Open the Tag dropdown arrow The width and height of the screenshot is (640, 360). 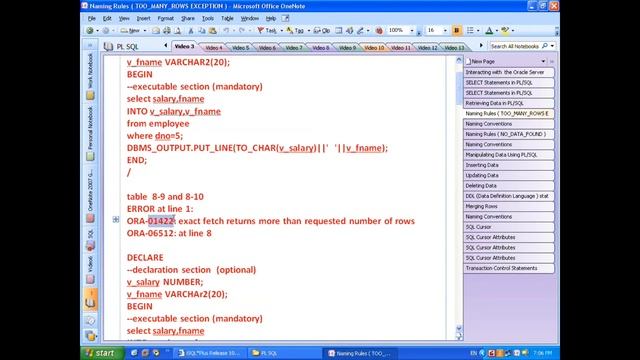click(309, 31)
